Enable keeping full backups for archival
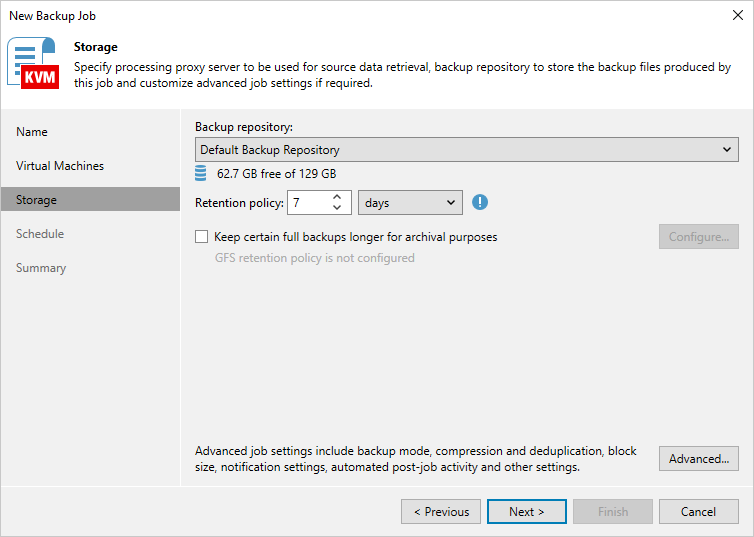 [x=202, y=237]
